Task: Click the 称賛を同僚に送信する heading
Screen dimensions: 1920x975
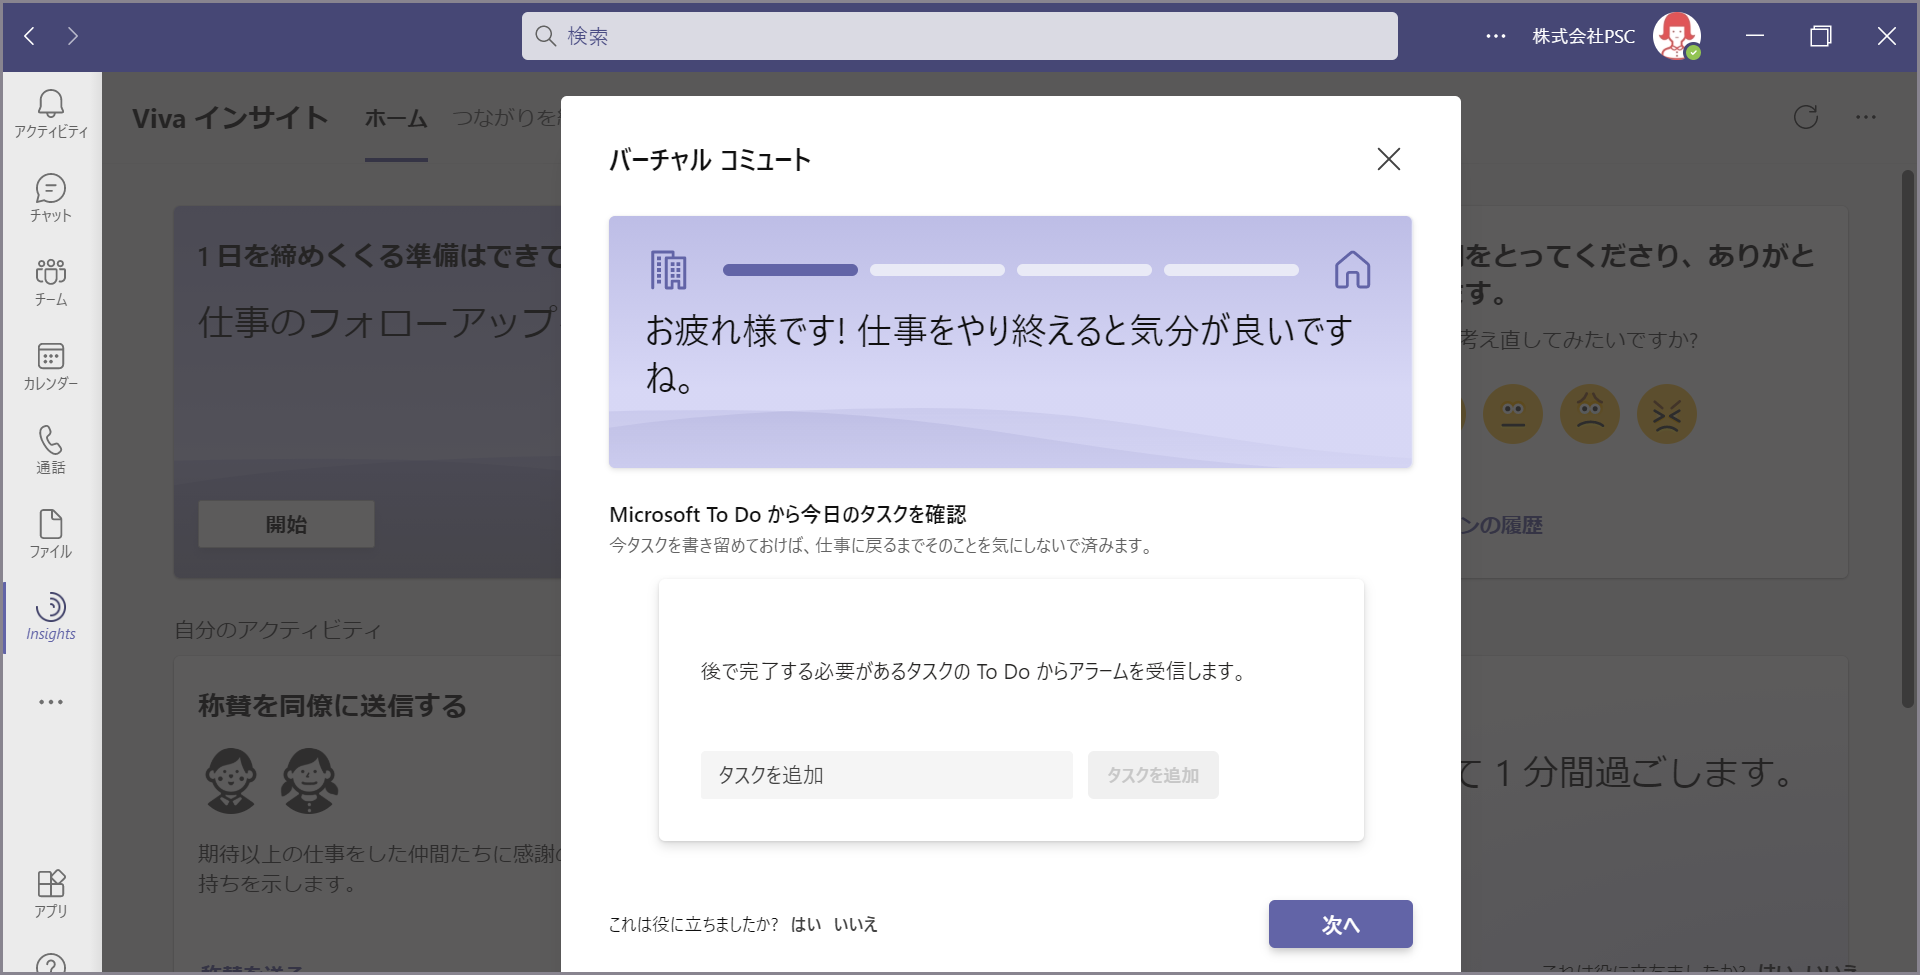Action: point(332,706)
